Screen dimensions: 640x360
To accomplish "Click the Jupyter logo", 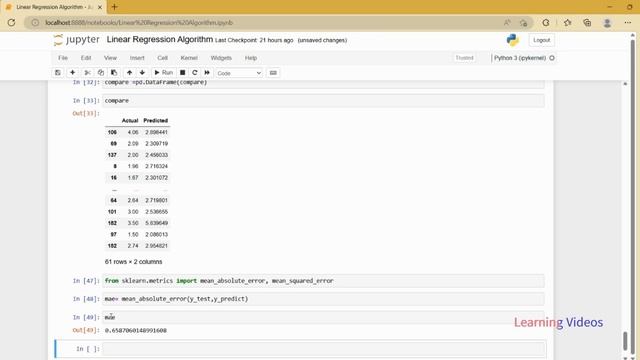I will [77, 40].
